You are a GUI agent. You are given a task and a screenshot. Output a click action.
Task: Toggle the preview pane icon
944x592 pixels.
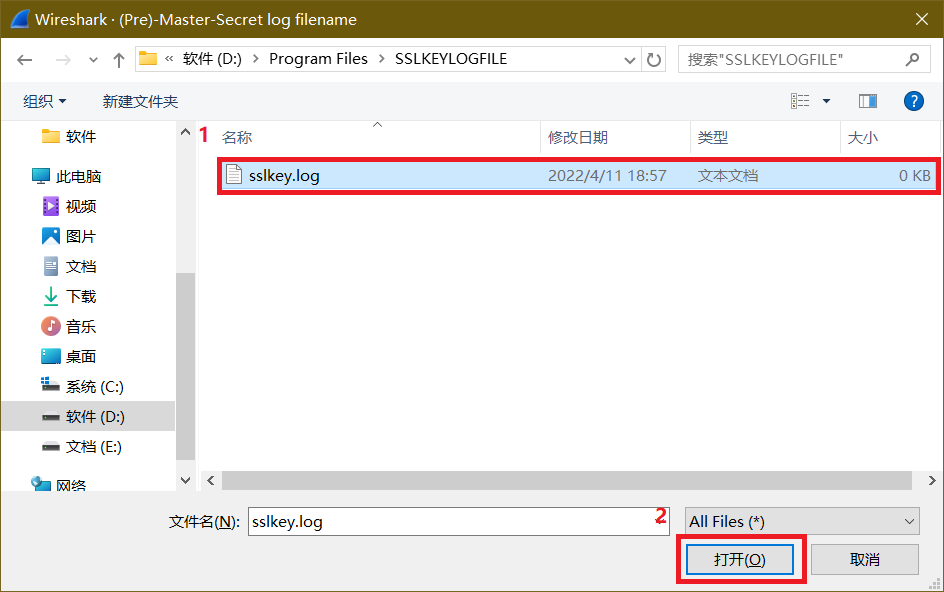coord(867,101)
